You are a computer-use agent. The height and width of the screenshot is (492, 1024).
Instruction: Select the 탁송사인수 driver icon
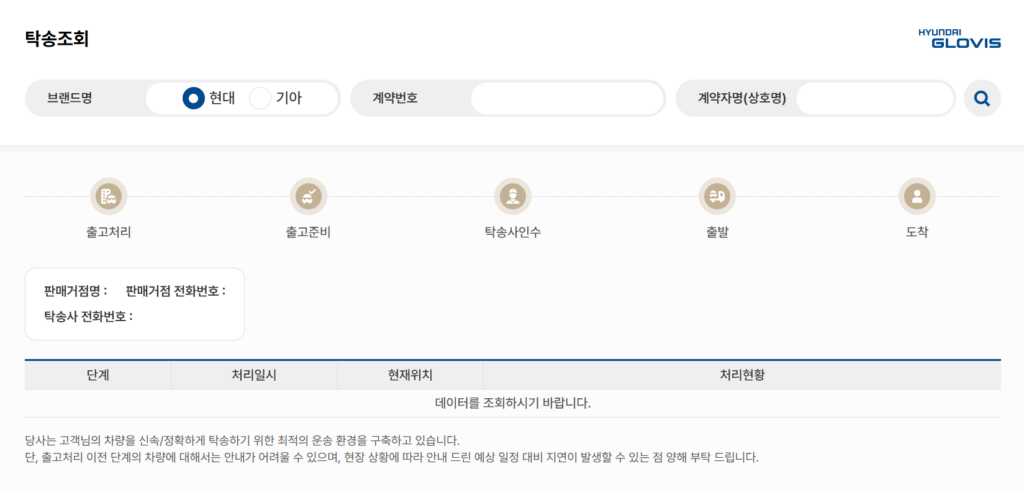click(x=512, y=196)
